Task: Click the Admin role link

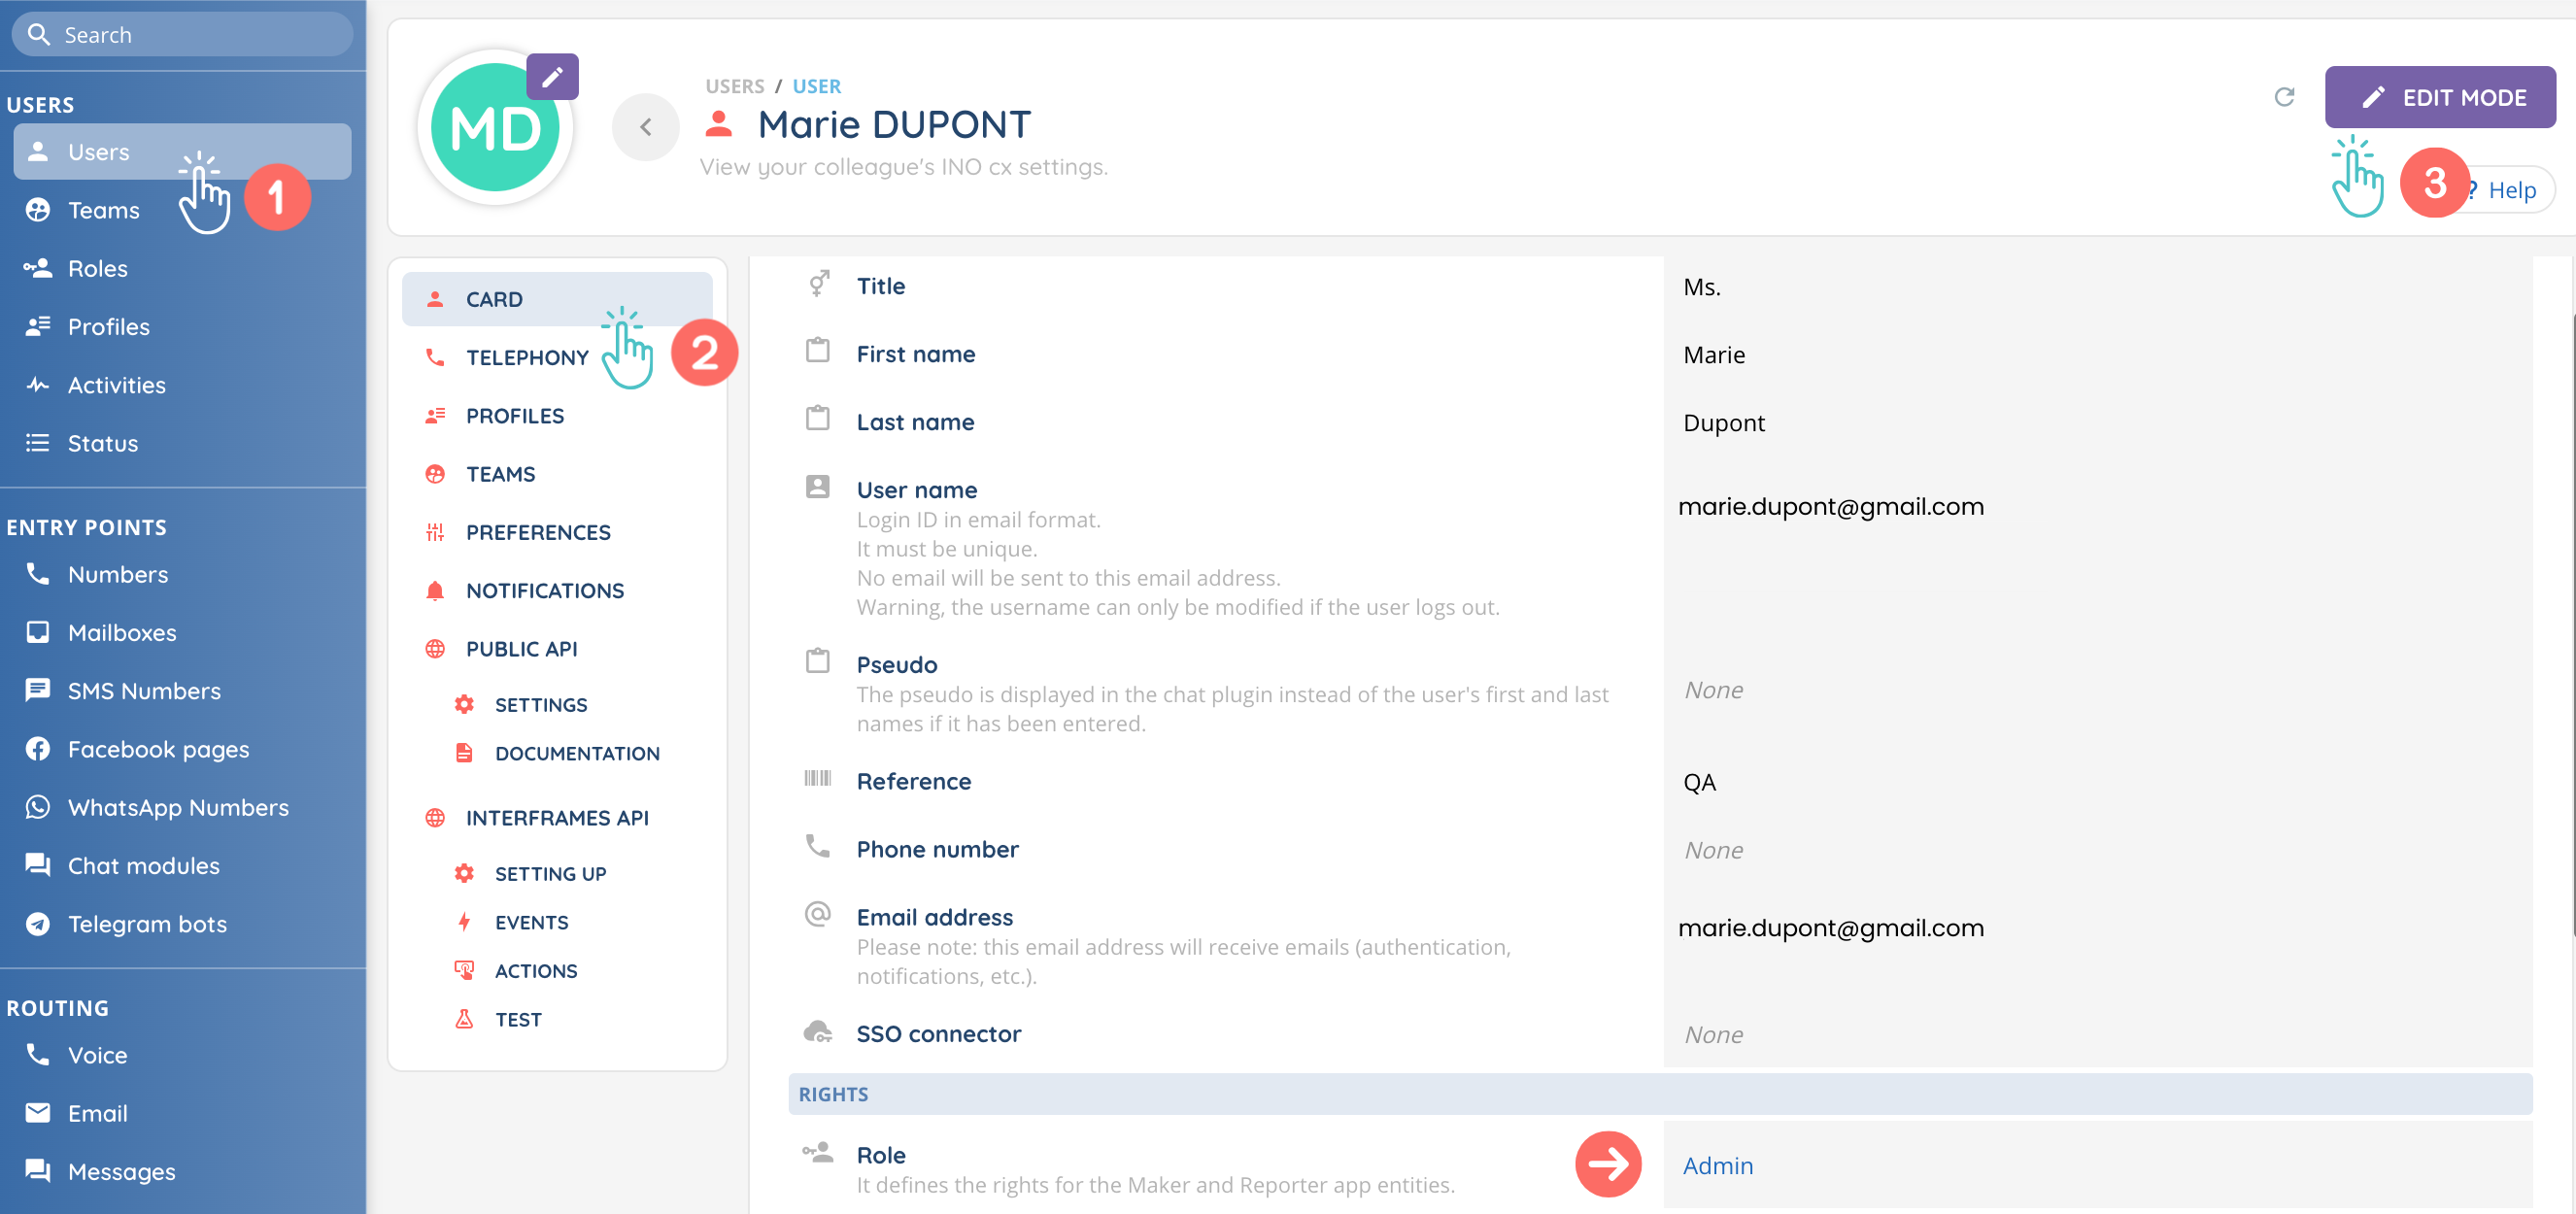Action: click(1717, 1166)
